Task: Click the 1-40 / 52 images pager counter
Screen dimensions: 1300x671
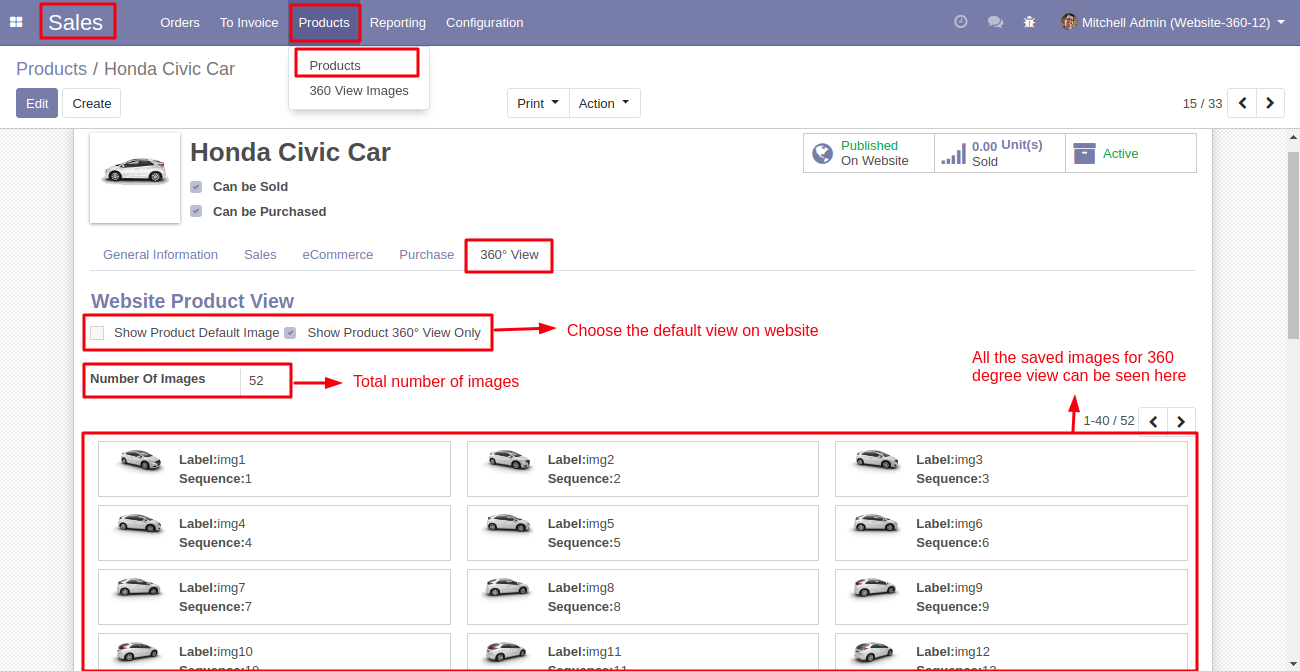Action: 1109,421
